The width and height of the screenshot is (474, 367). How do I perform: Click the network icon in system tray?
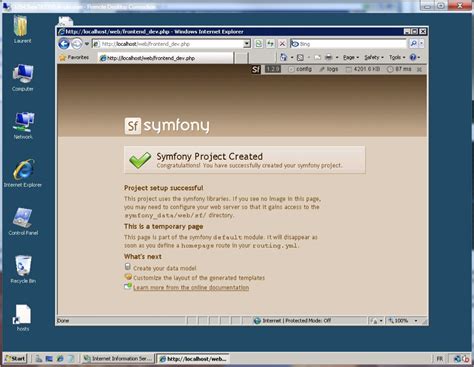457,359
